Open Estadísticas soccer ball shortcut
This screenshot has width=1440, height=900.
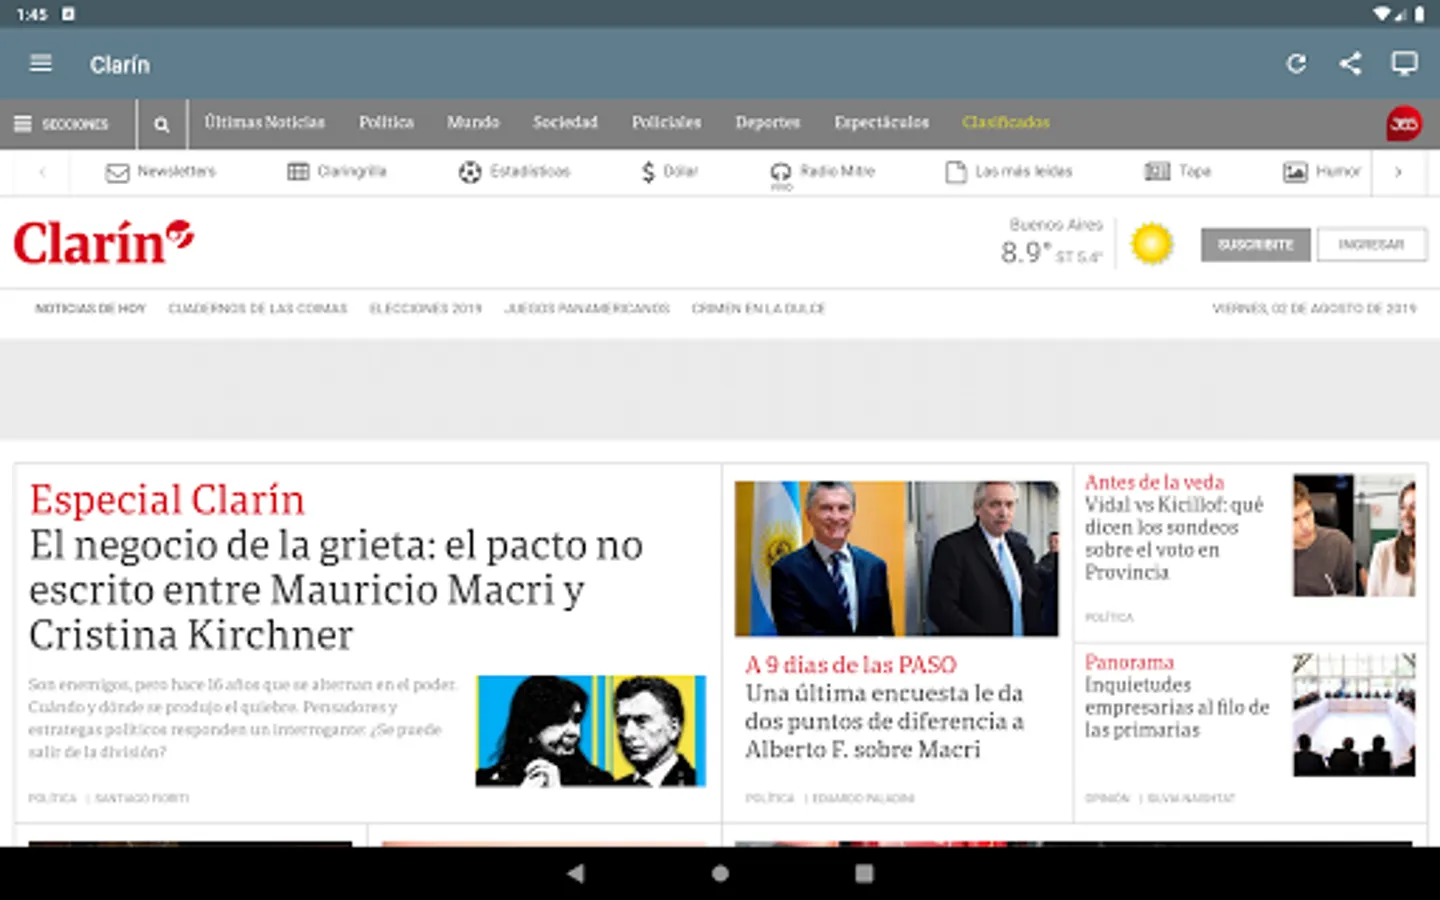514,172
